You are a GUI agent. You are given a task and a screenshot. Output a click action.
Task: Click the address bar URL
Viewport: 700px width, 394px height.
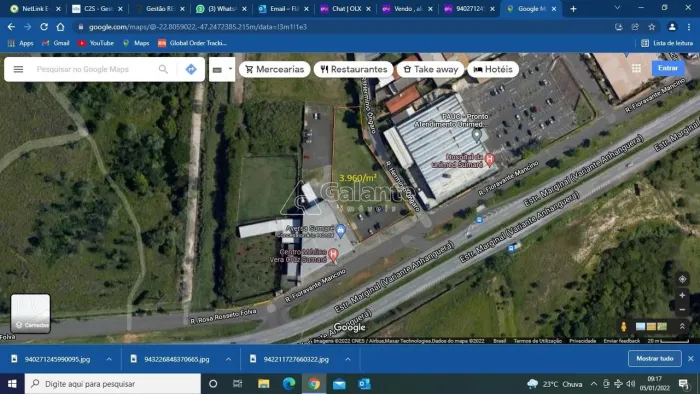pos(197,27)
